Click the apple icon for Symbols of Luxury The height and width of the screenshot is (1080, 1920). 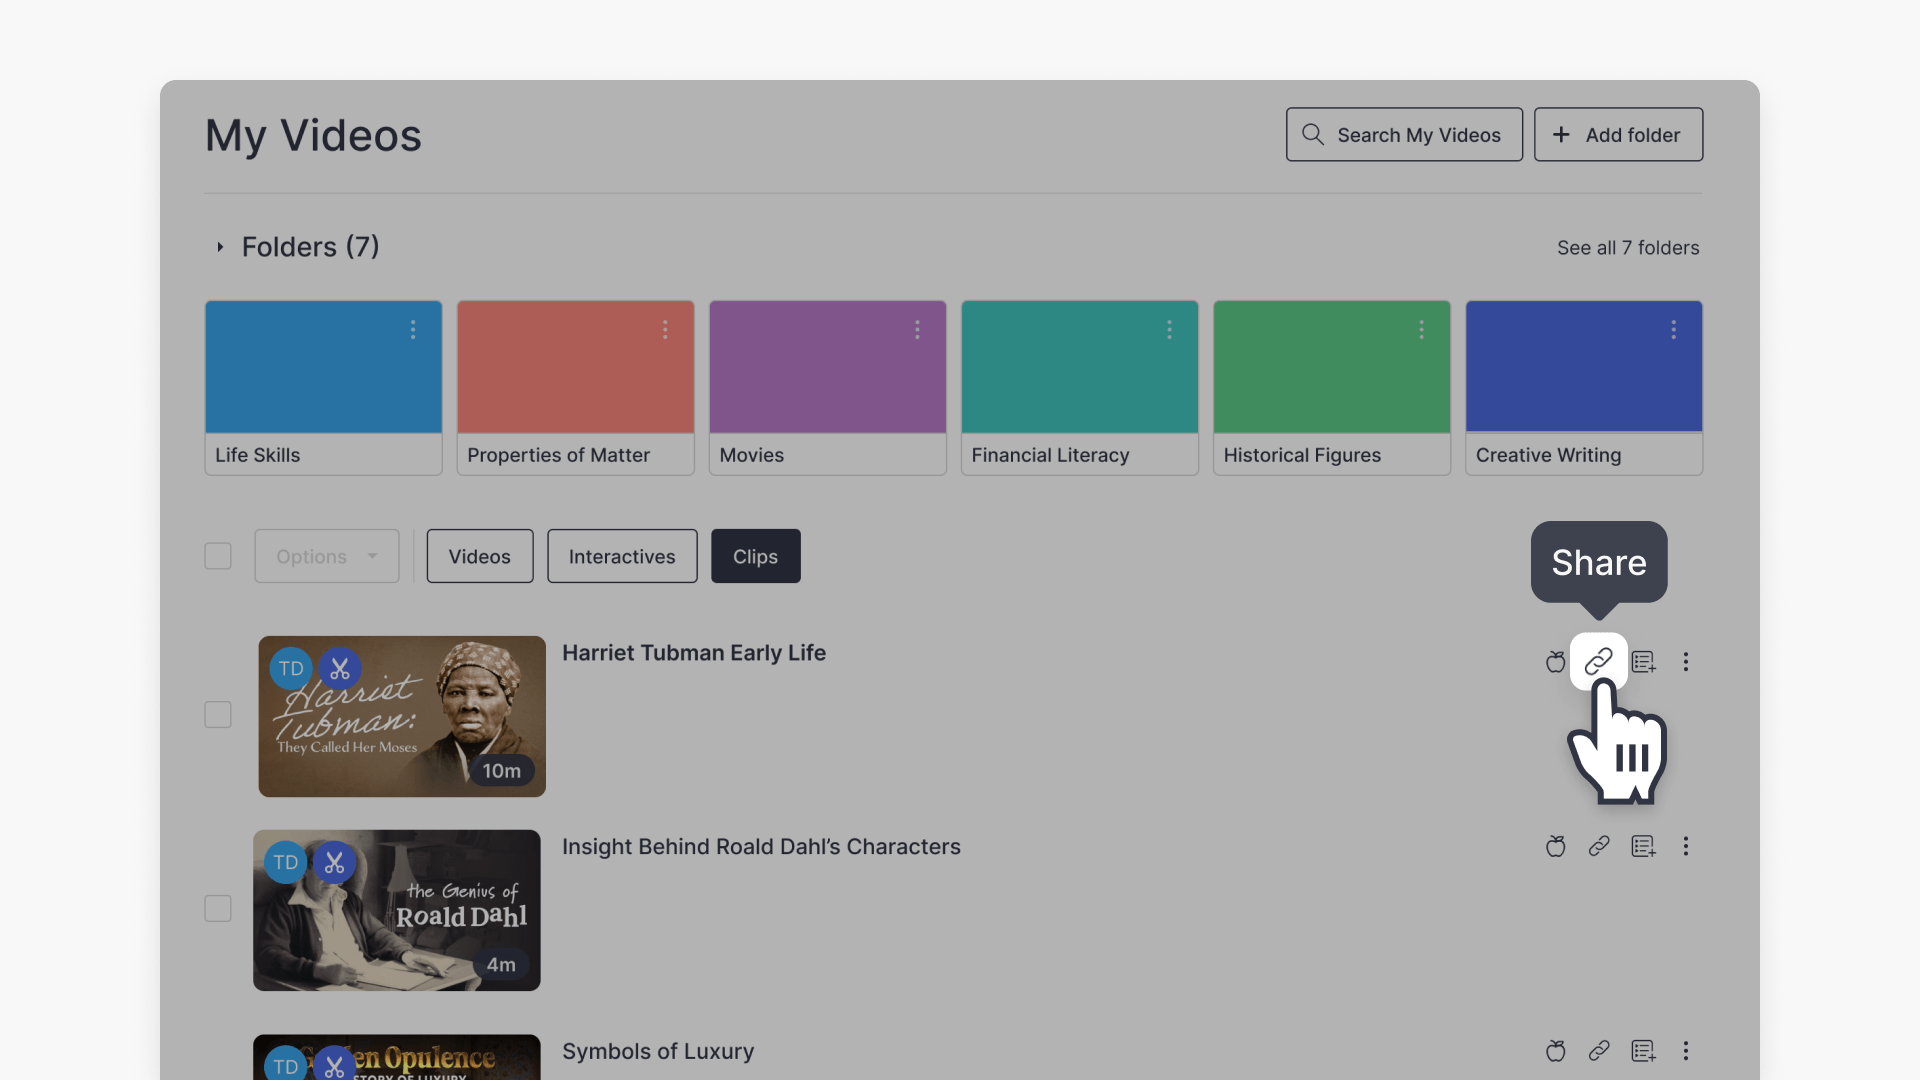click(1555, 1051)
